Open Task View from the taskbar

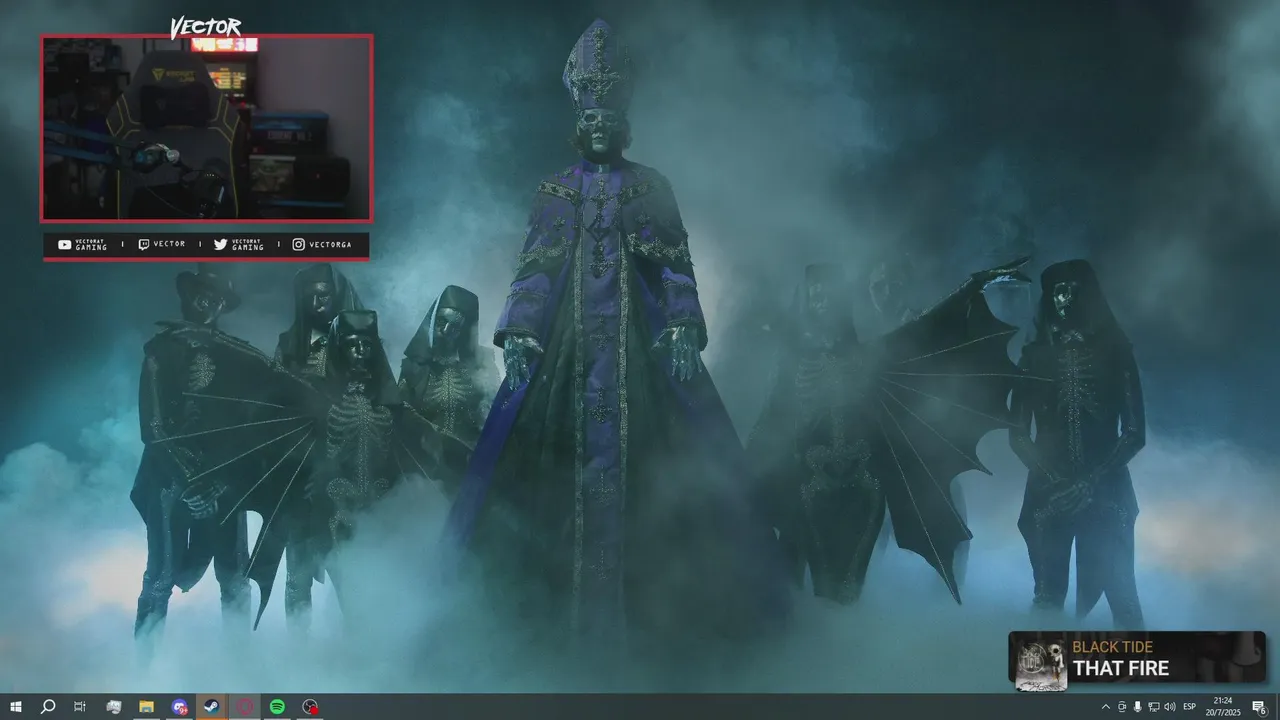80,707
